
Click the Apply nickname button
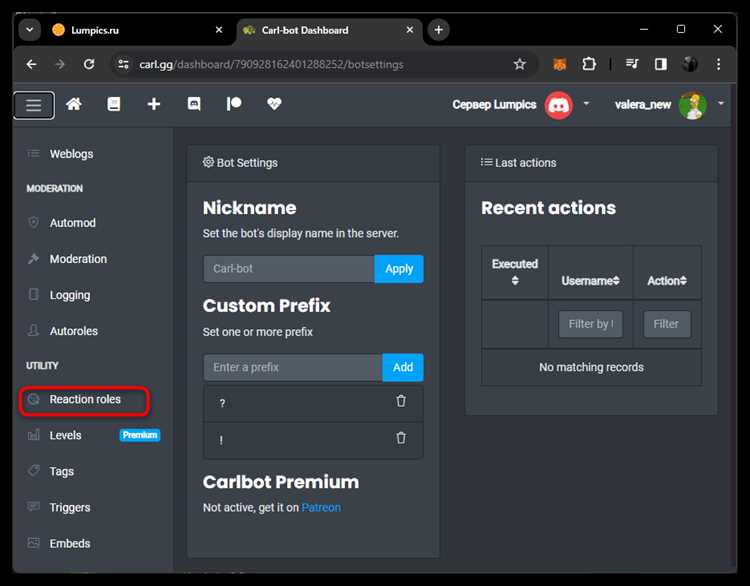click(x=399, y=269)
